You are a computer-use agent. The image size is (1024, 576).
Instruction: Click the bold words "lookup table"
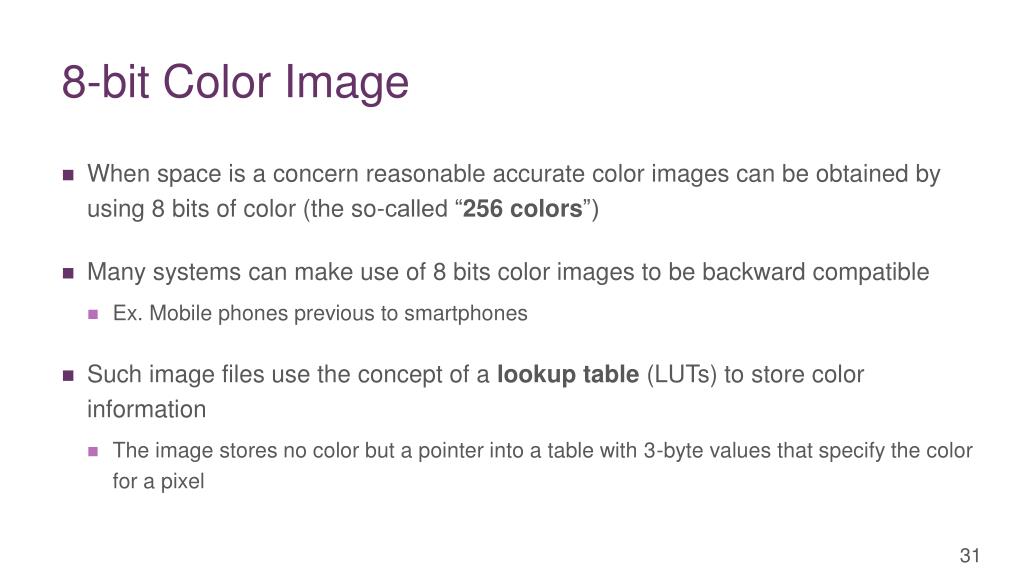568,375
